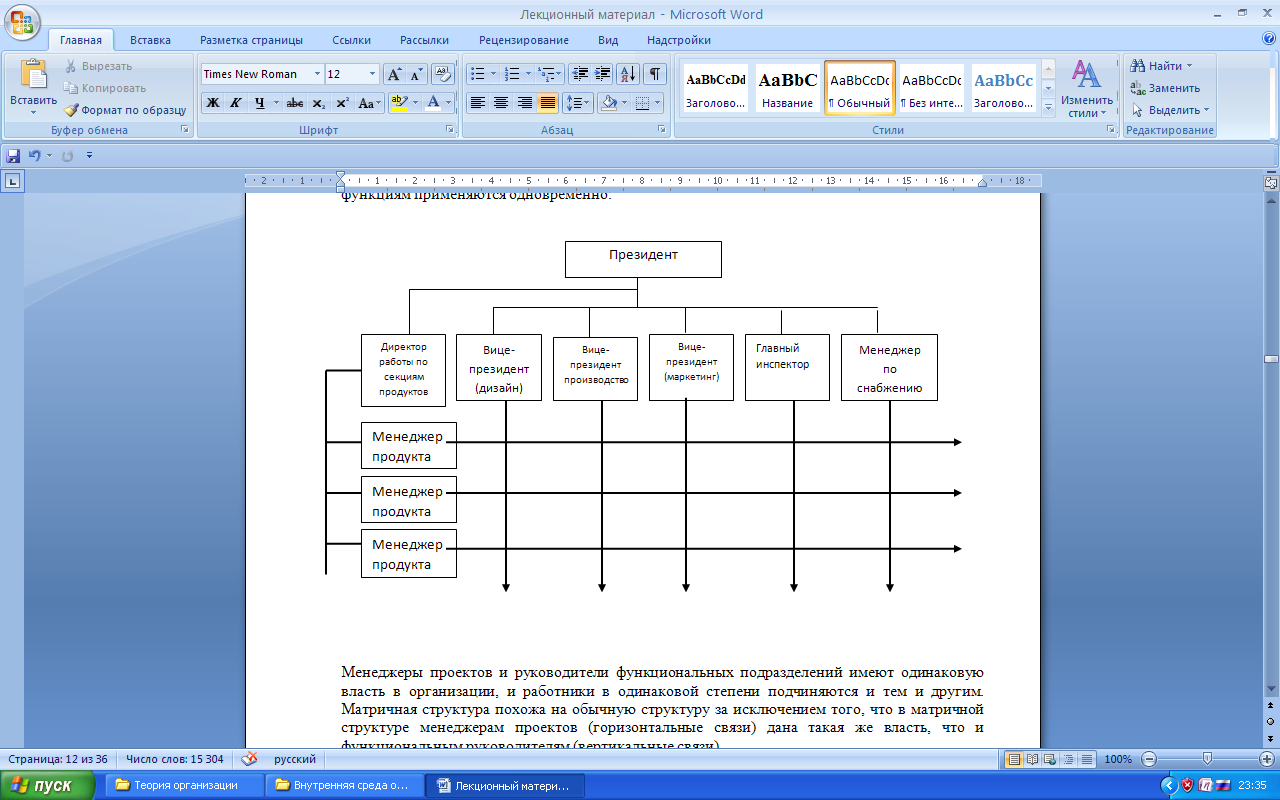This screenshot has height=800, width=1280.
Task: Click tab stop selector left of ruler
Action: 13,181
